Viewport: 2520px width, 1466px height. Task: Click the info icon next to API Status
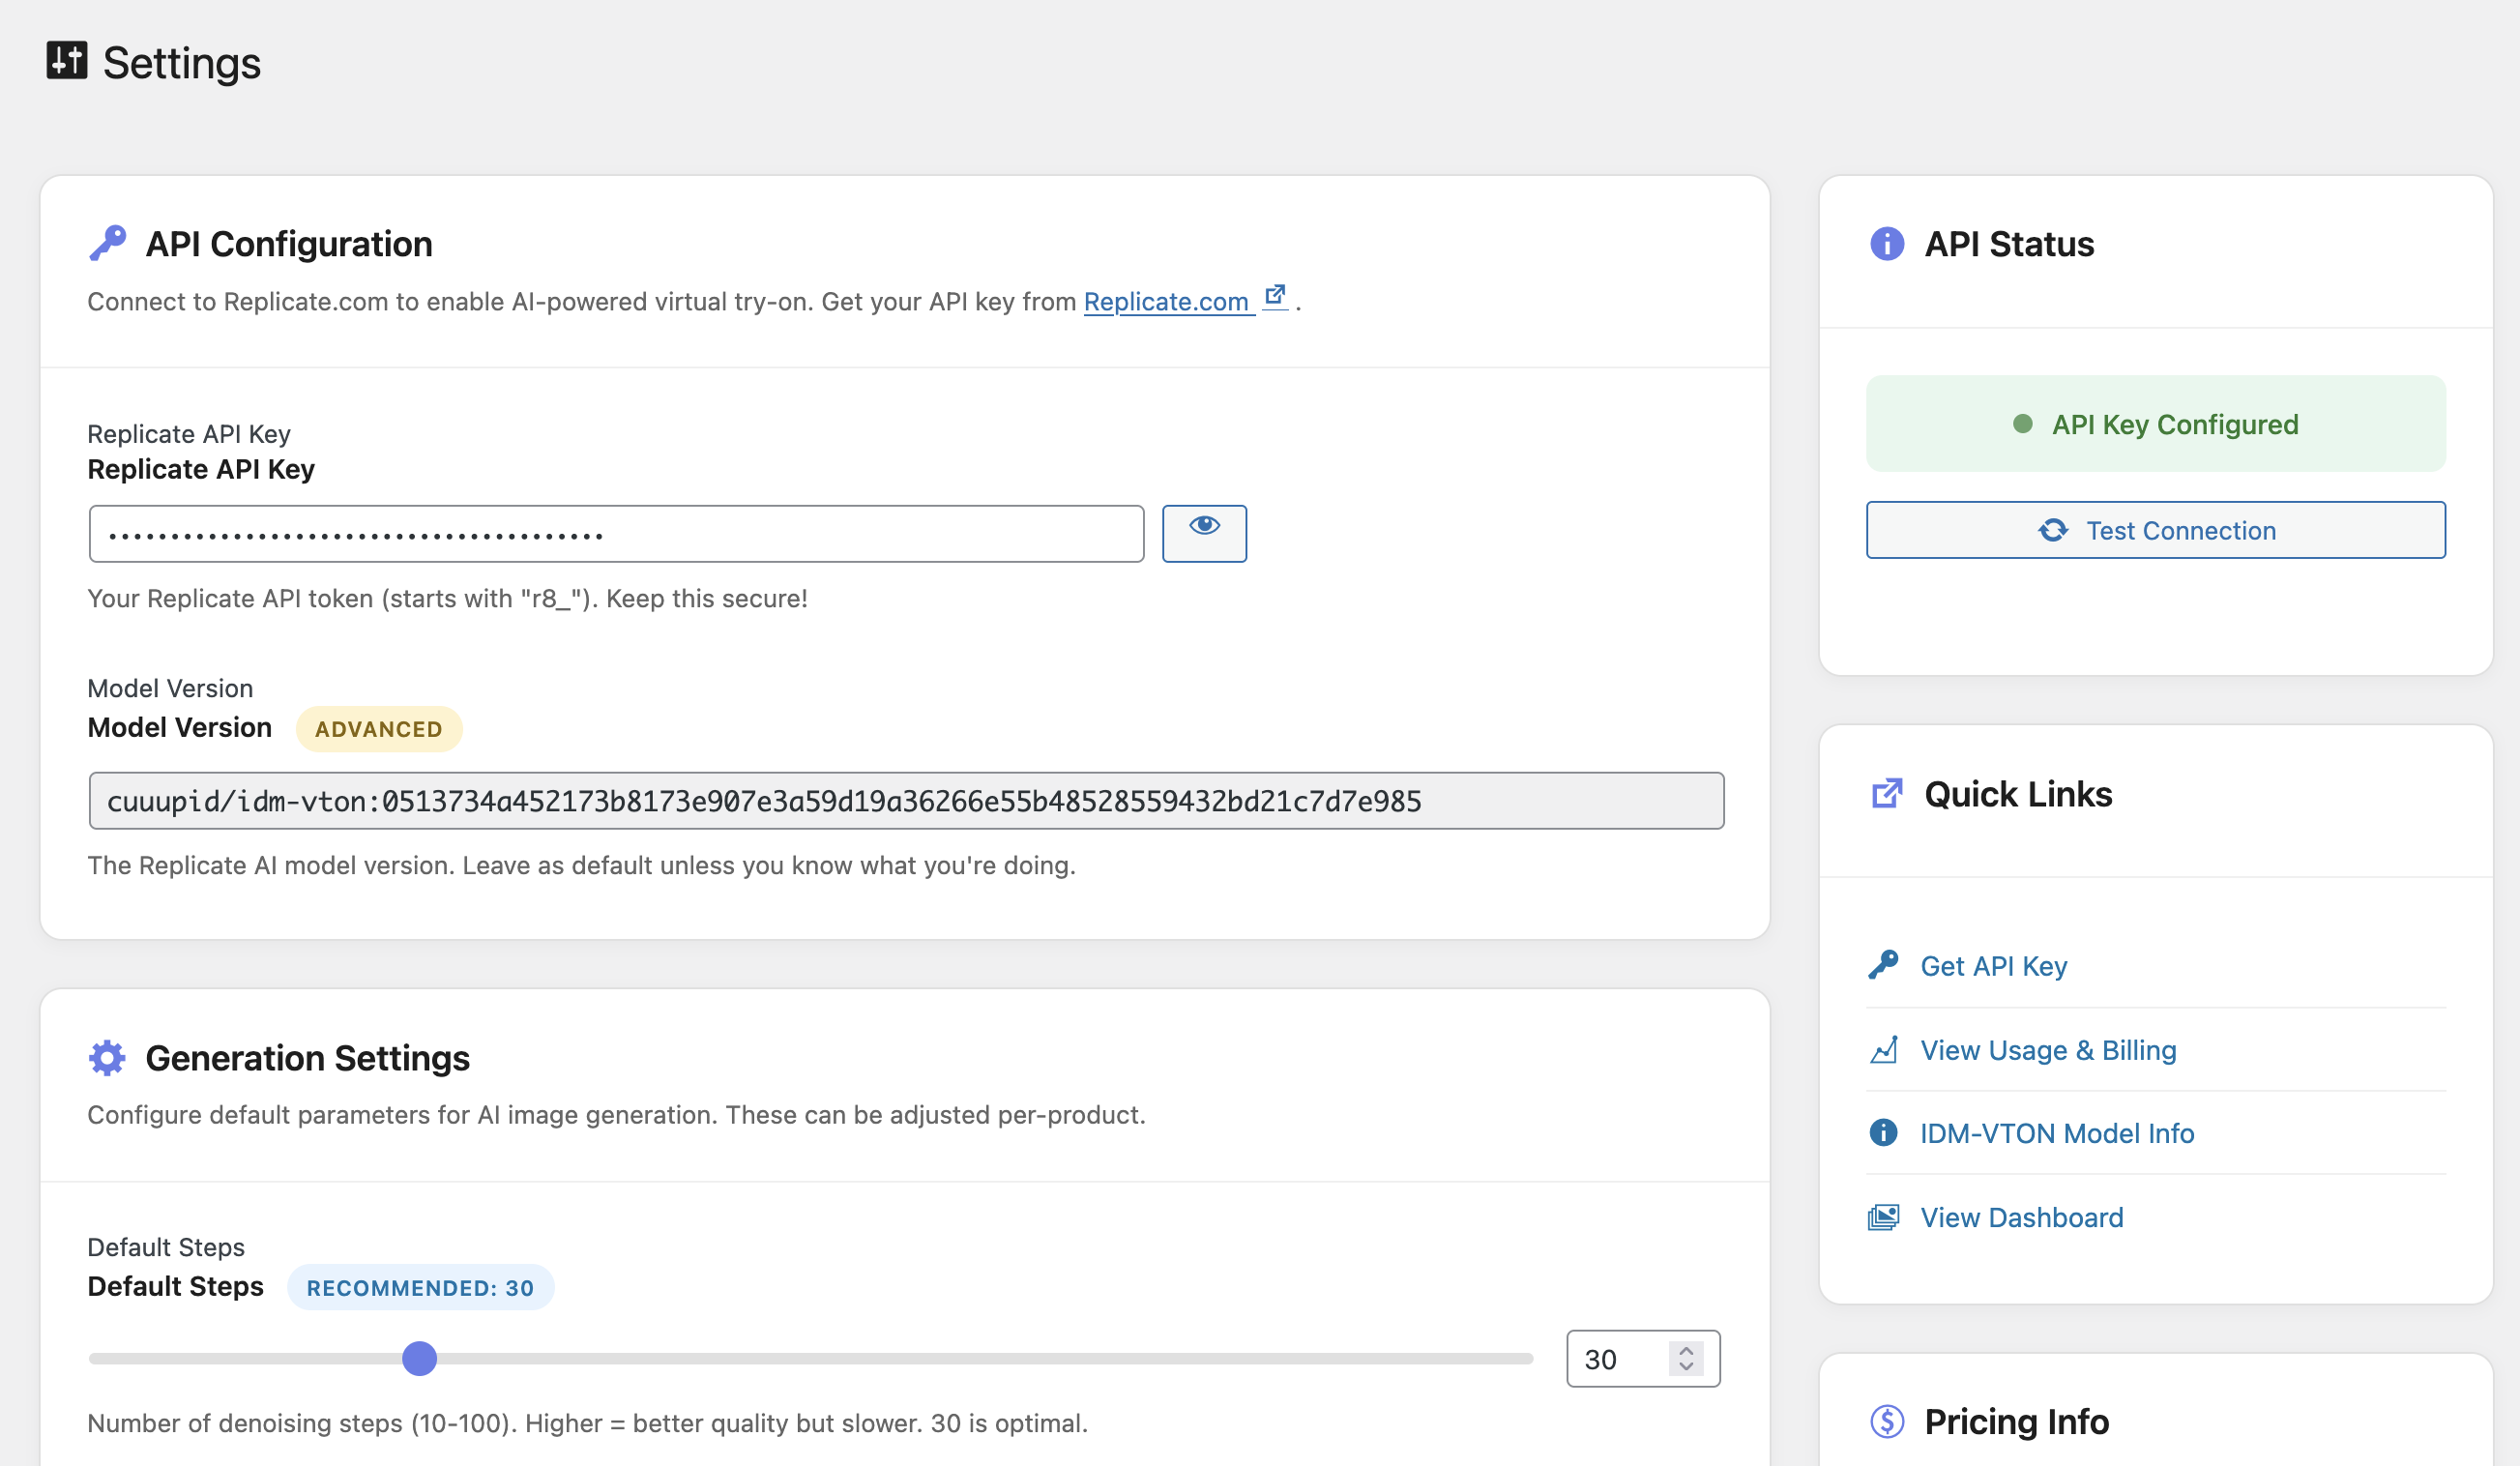coord(1887,243)
